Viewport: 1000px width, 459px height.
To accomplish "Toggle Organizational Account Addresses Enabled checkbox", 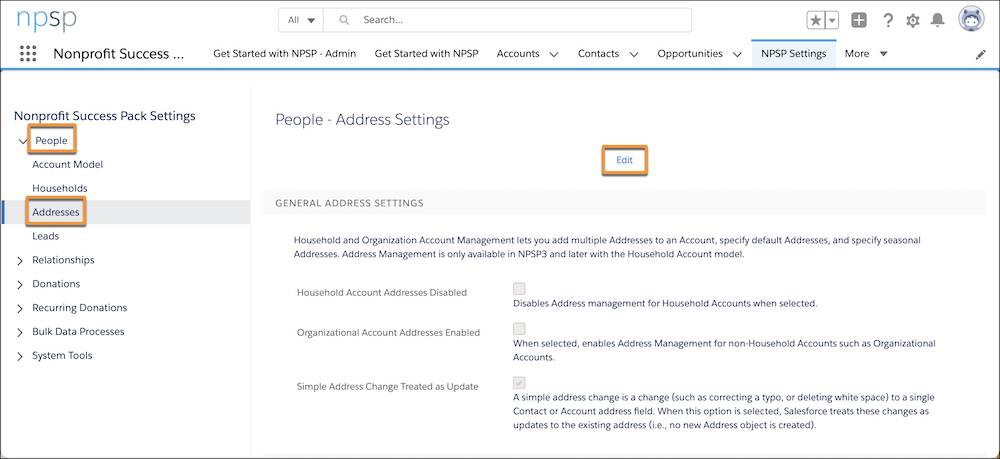I will 519,329.
